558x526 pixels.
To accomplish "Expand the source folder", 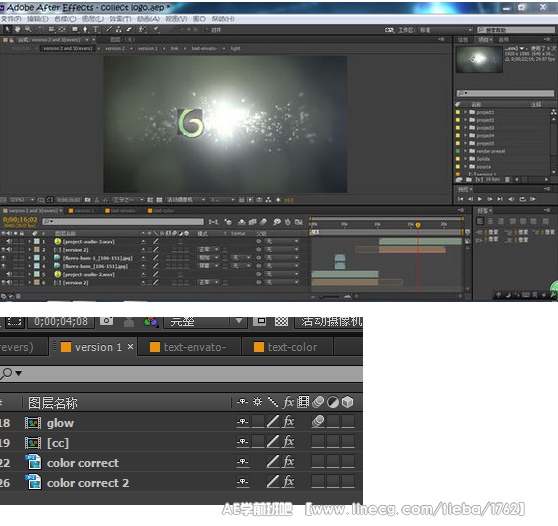I will tap(465, 167).
